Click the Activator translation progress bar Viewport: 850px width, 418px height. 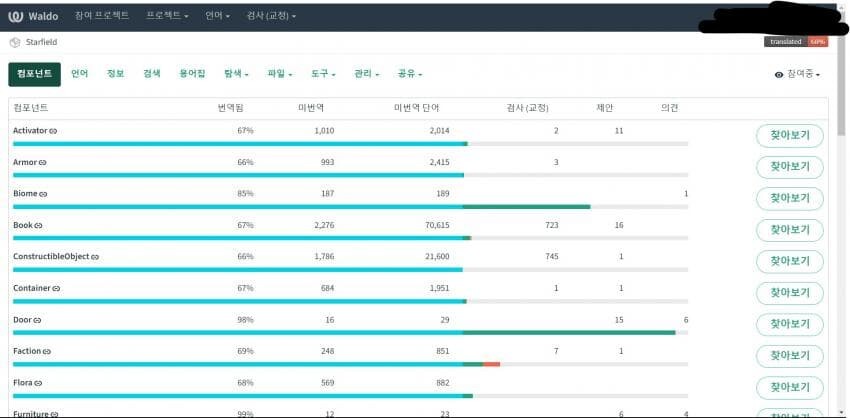pos(350,144)
